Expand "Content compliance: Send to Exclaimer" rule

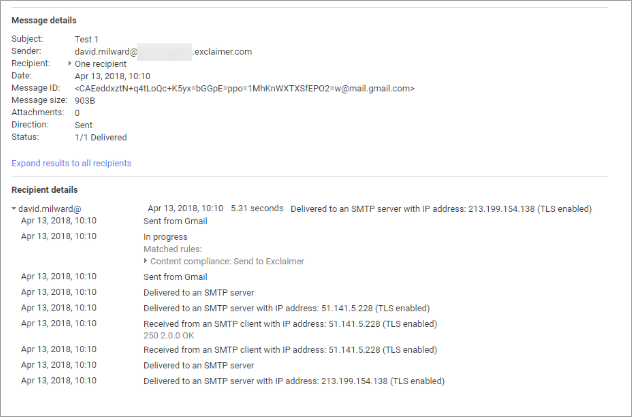146,261
